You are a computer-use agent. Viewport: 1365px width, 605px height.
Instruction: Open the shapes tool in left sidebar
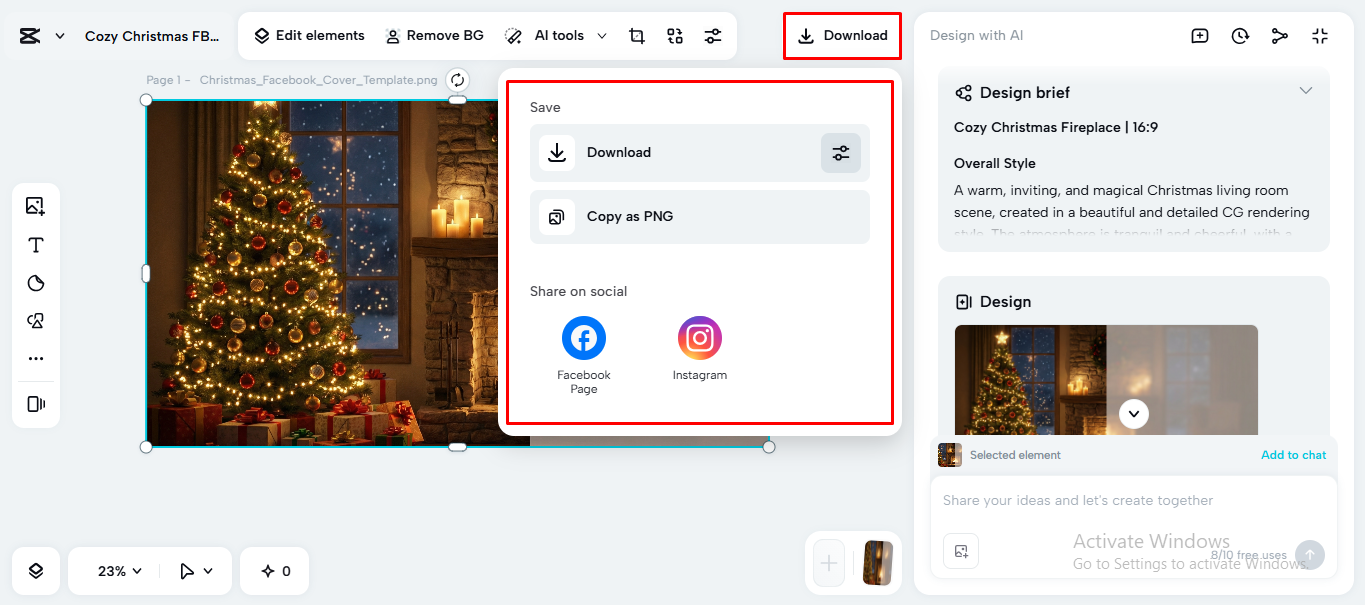[x=36, y=321]
